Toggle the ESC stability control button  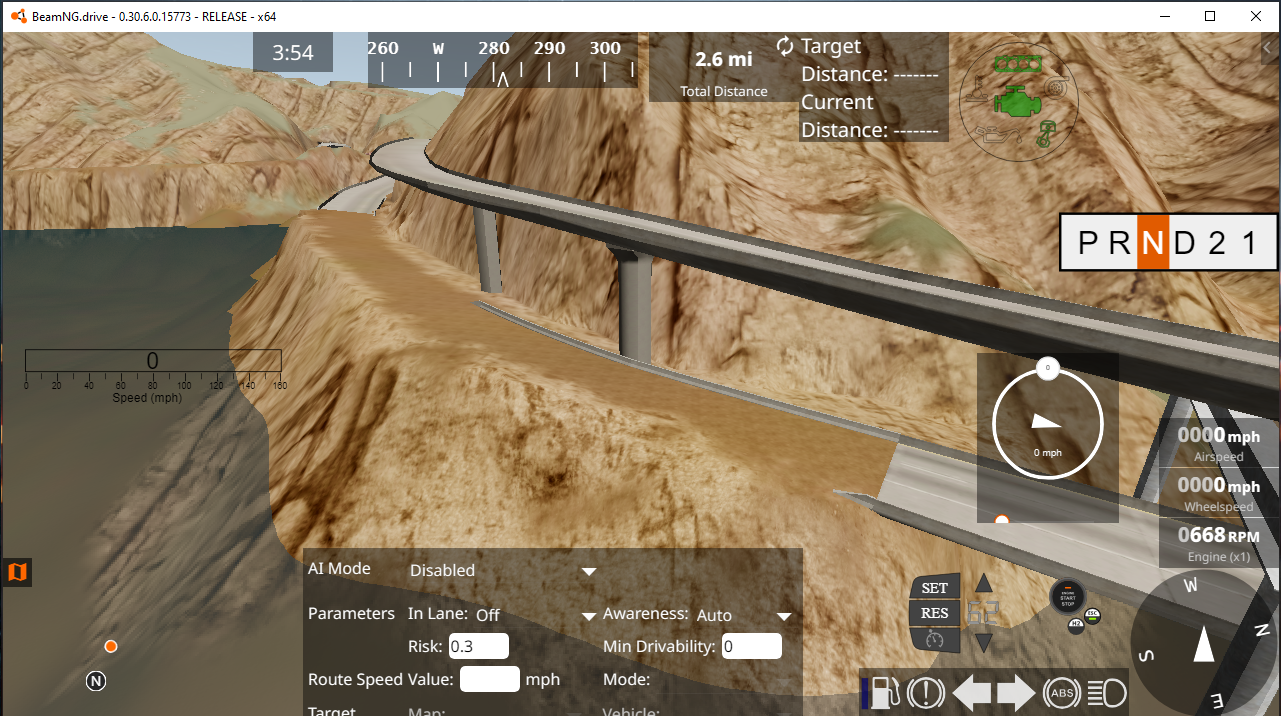(x=1093, y=615)
